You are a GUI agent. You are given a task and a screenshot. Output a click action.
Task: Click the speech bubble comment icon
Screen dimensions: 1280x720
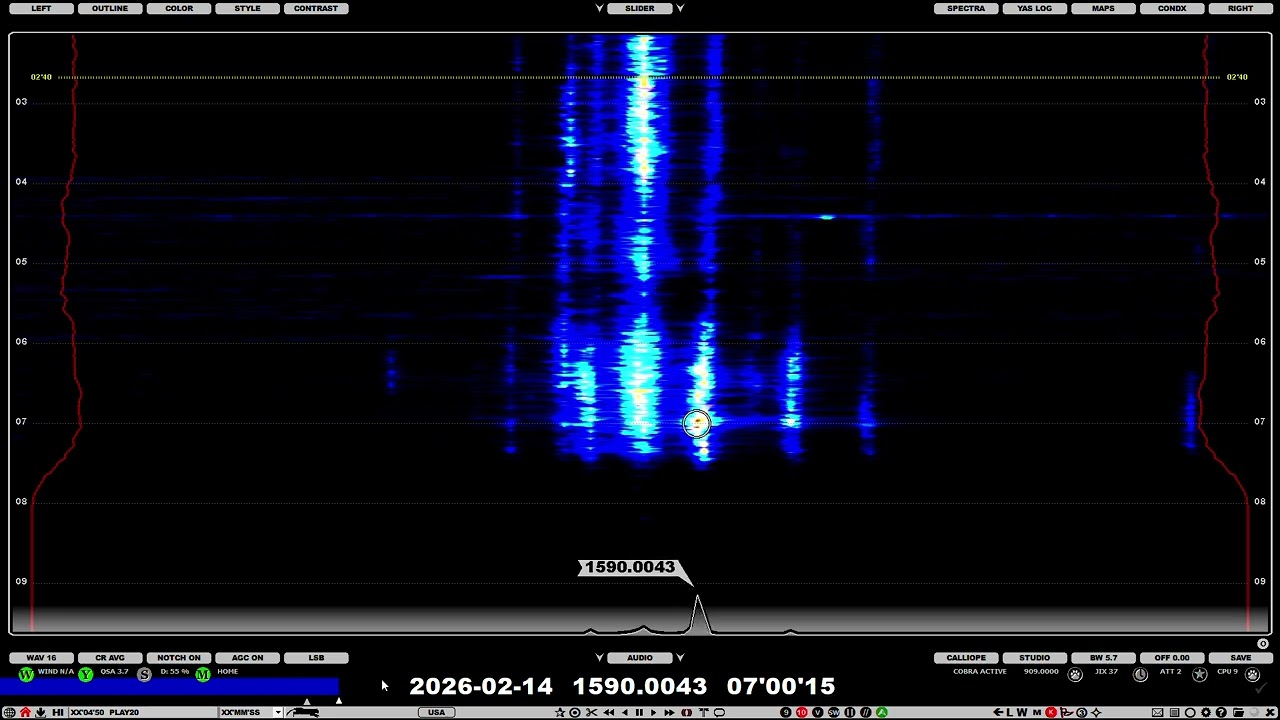[x=719, y=713]
